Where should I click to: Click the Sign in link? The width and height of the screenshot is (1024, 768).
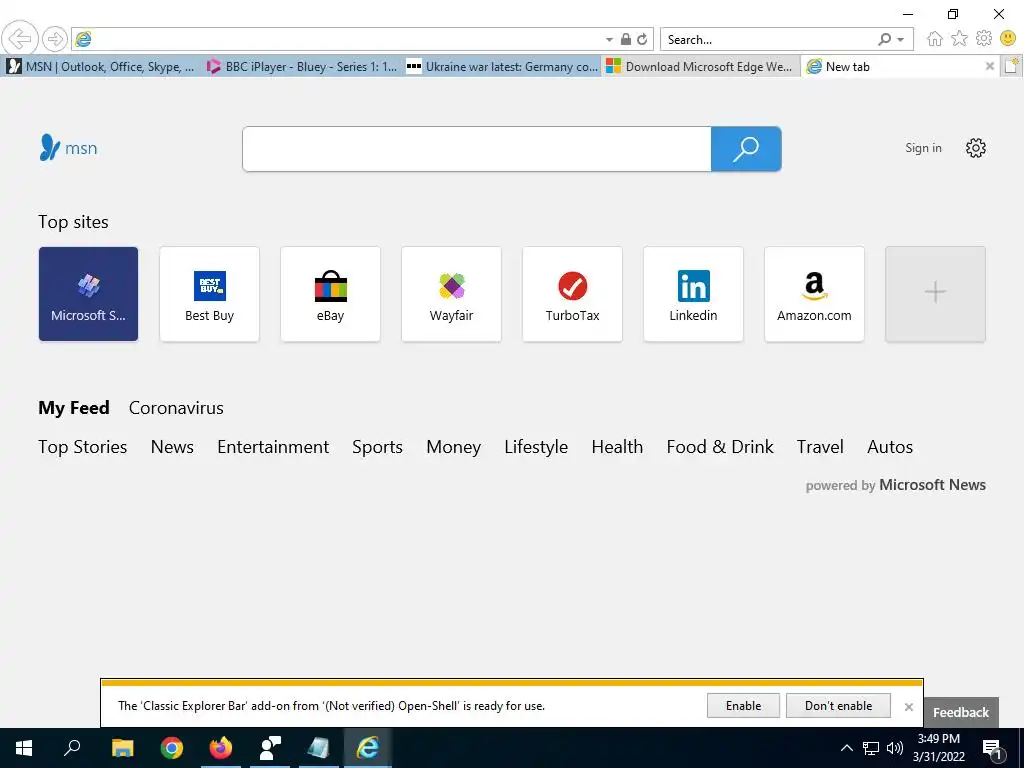pos(923,148)
